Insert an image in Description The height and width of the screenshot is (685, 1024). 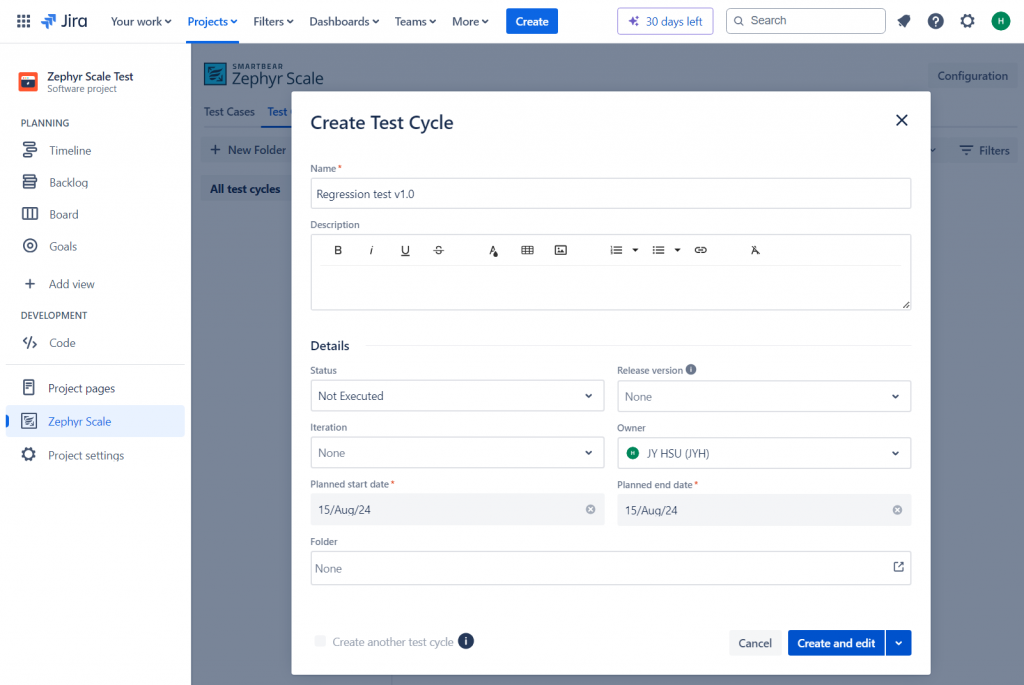tap(560, 250)
